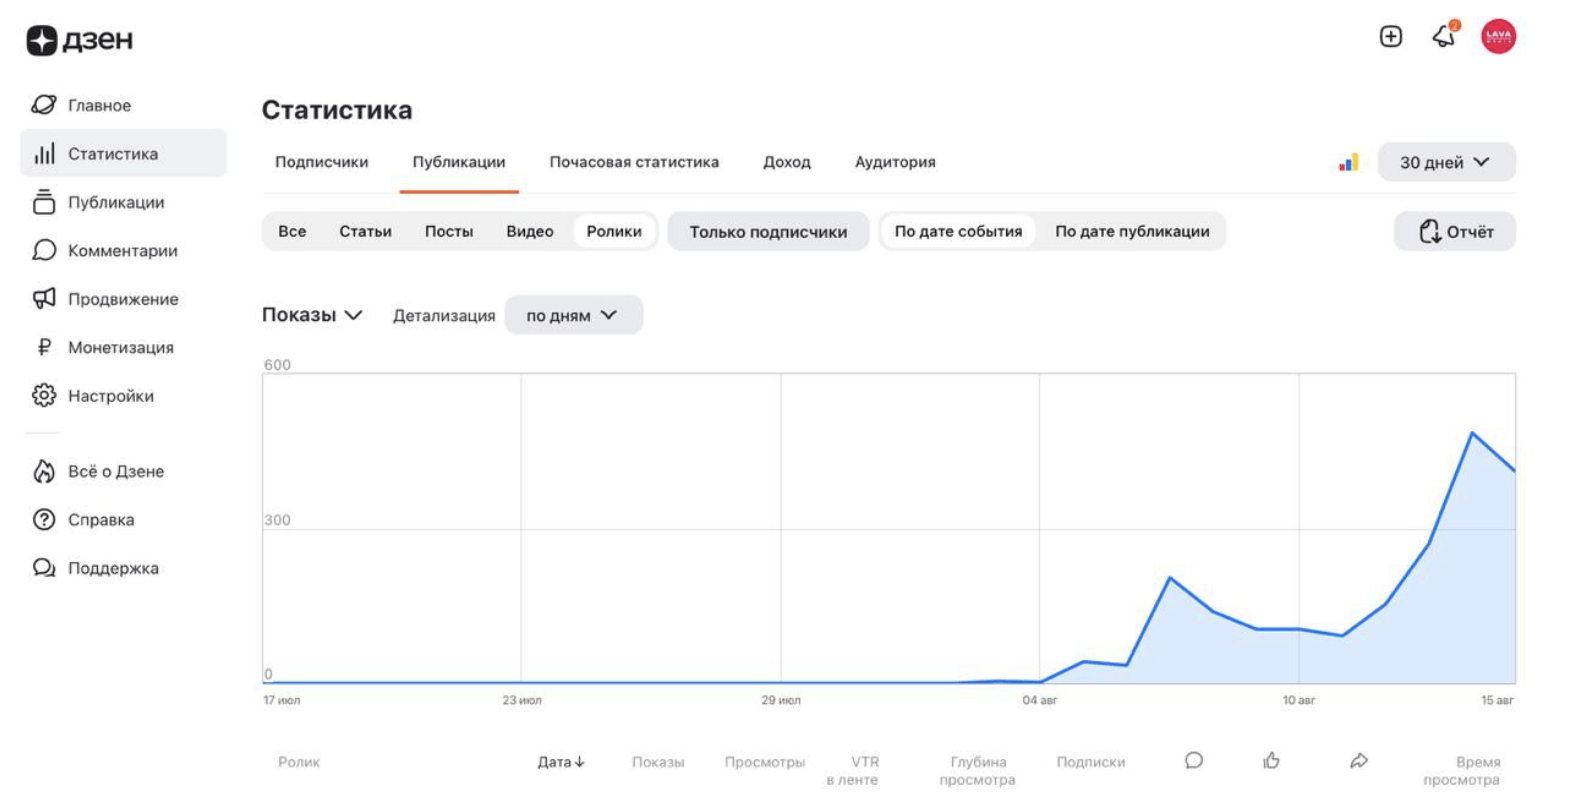Select По дате события option
Image resolution: width=1596 pixels, height=804 pixels.
click(x=958, y=232)
